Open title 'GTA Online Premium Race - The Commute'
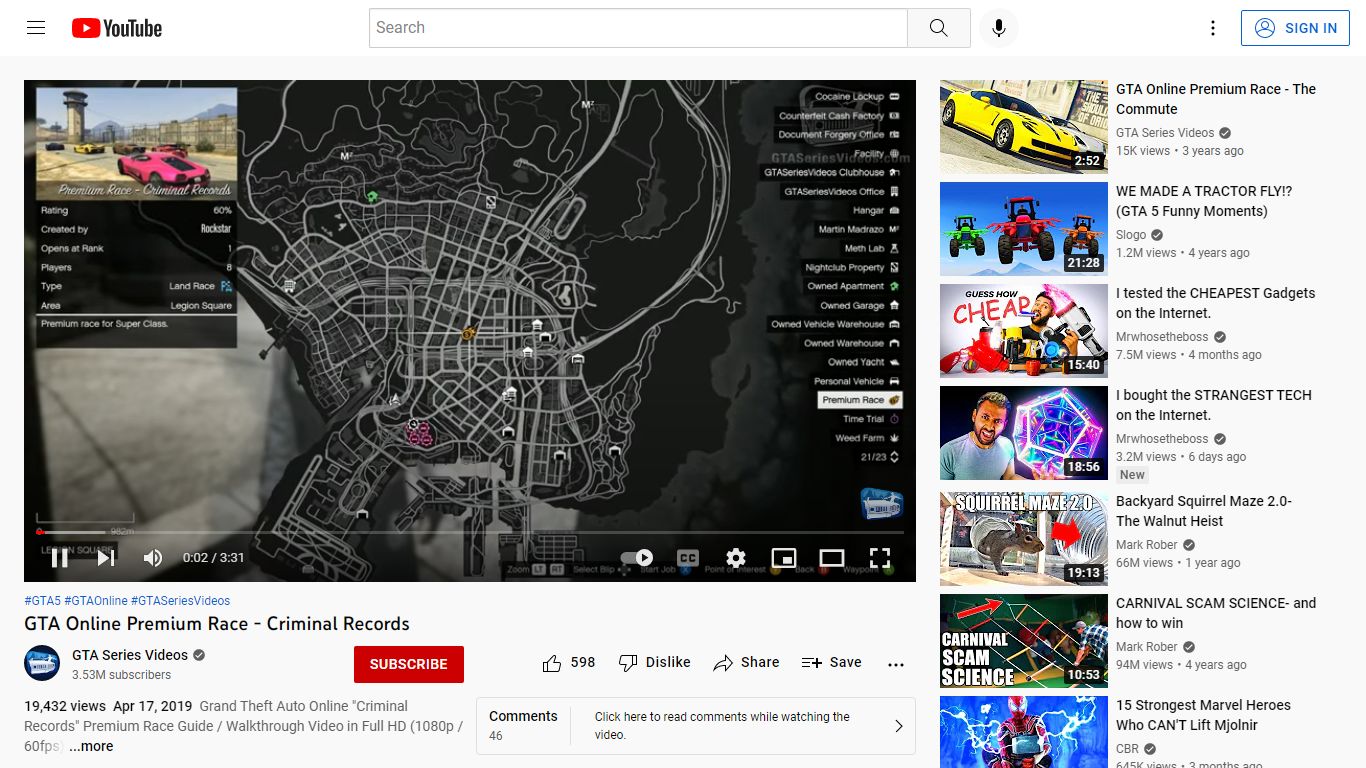Image resolution: width=1366 pixels, height=768 pixels. point(1216,99)
